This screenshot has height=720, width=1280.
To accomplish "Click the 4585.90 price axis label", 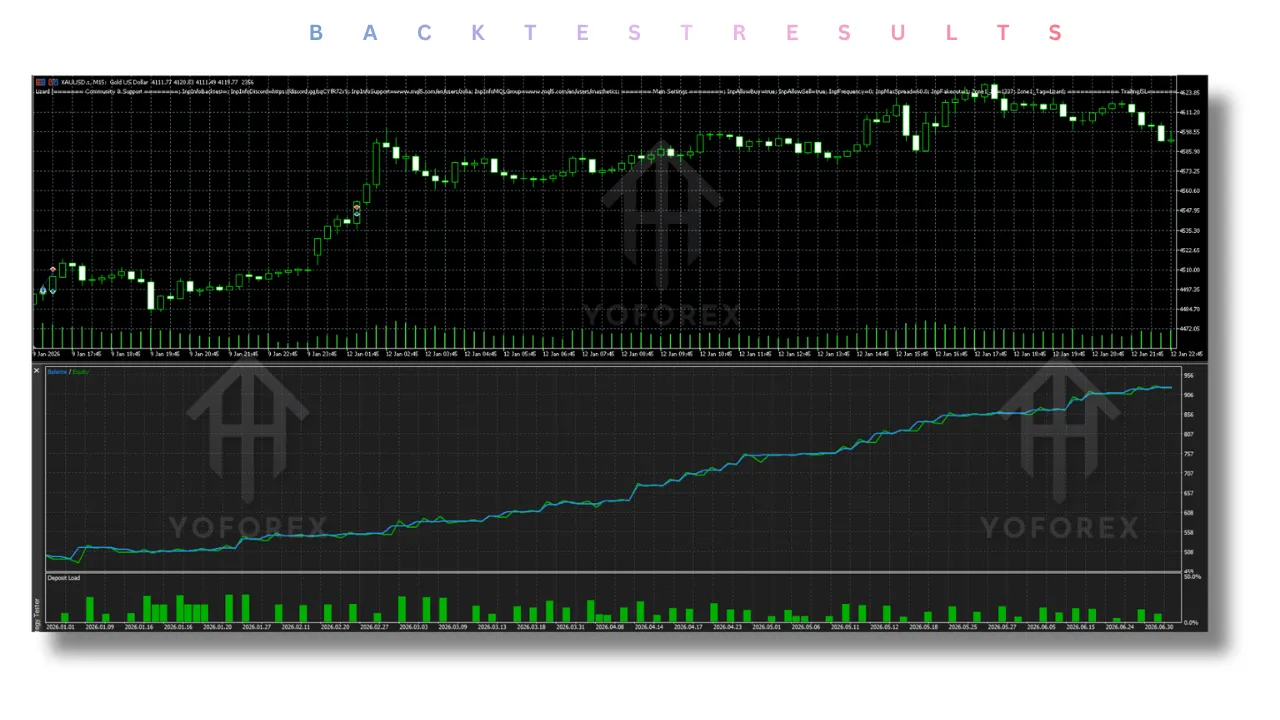I will [x=1190, y=151].
